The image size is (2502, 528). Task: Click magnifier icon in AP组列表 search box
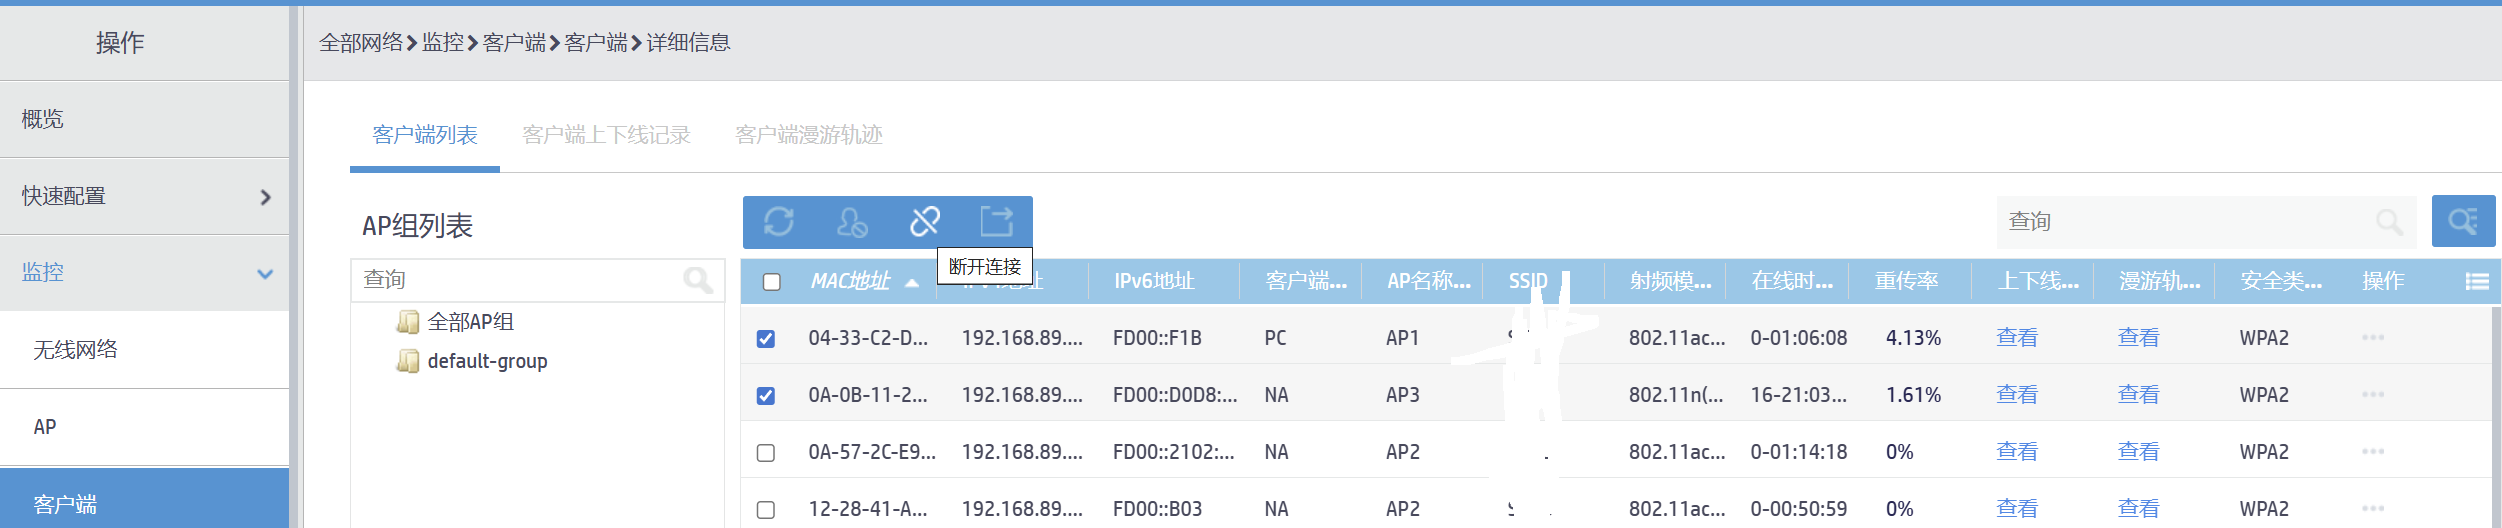tap(697, 280)
